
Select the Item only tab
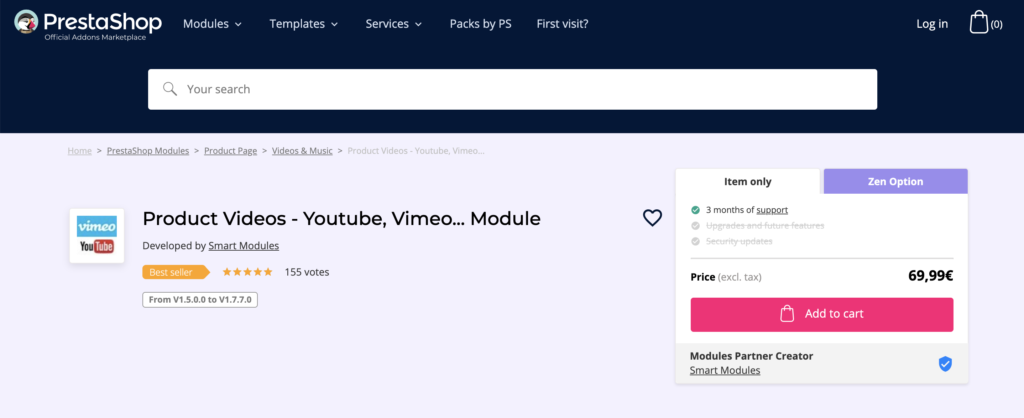pyautogui.click(x=748, y=182)
